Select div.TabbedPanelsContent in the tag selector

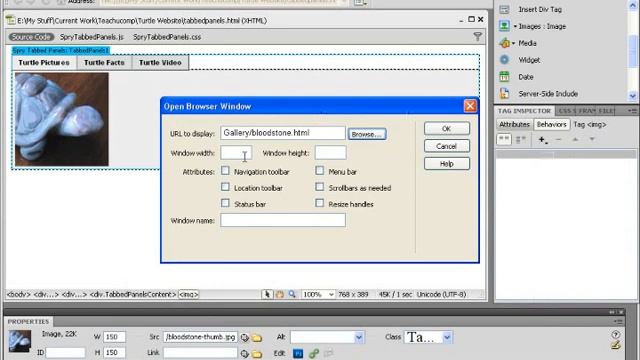point(133,294)
